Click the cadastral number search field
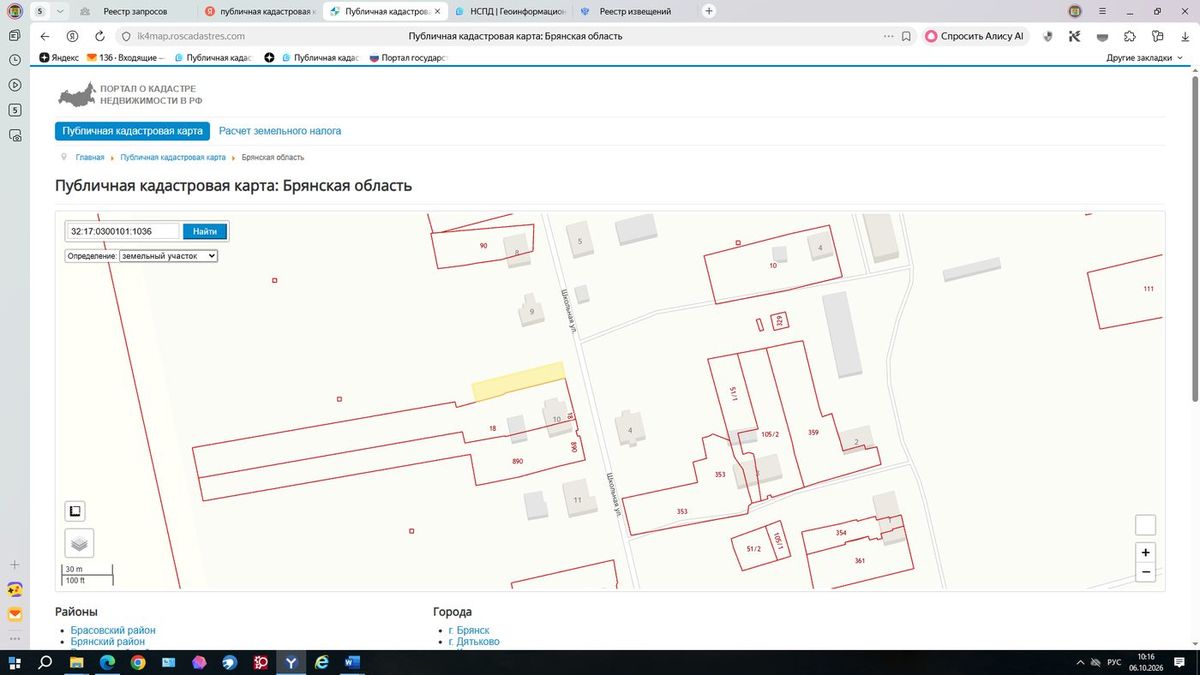 tap(123, 231)
